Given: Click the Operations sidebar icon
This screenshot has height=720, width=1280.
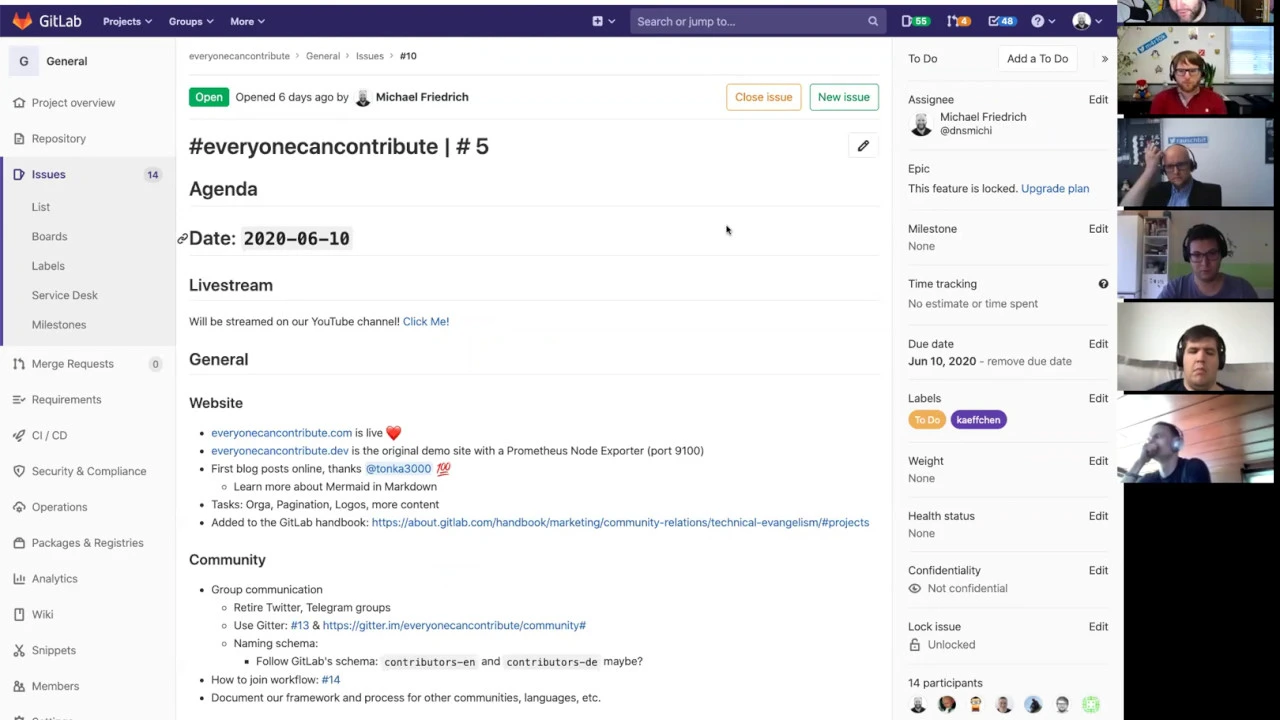Looking at the screenshot, I should [x=18, y=507].
